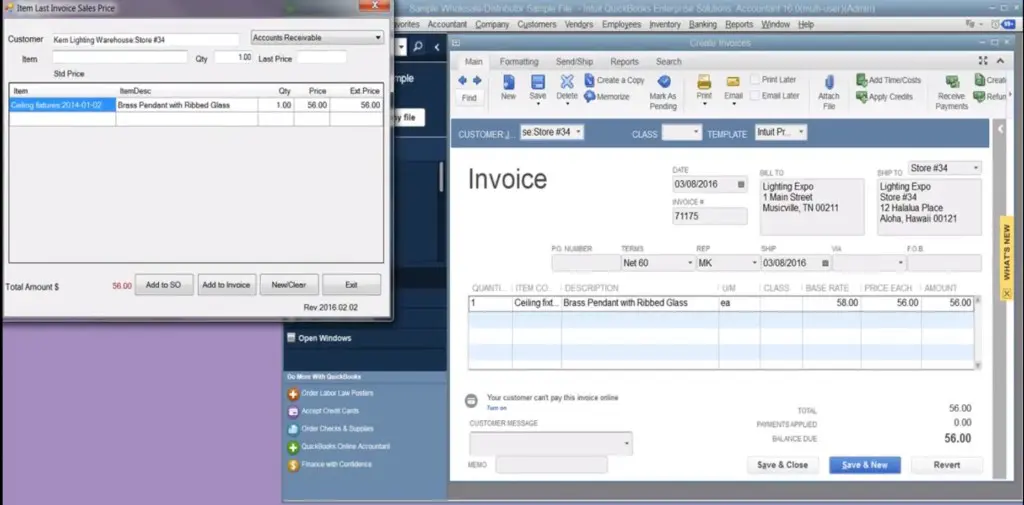Open Order Labor Law Posters shortcut

pos(329,393)
